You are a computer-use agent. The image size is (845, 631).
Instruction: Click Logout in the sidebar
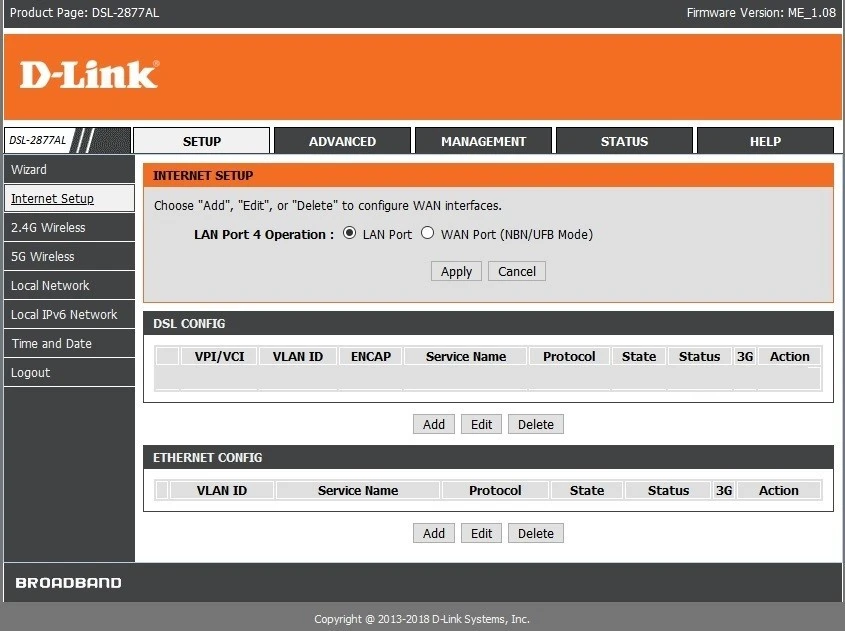69,373
